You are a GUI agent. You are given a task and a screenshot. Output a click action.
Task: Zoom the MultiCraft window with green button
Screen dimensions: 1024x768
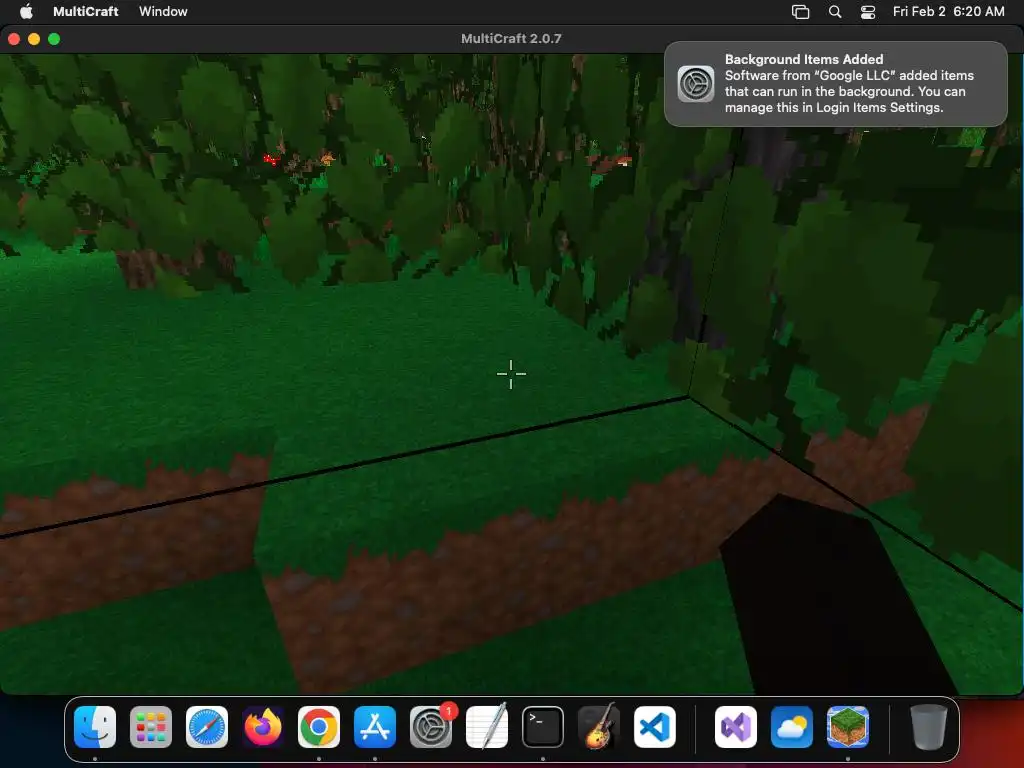coord(54,39)
